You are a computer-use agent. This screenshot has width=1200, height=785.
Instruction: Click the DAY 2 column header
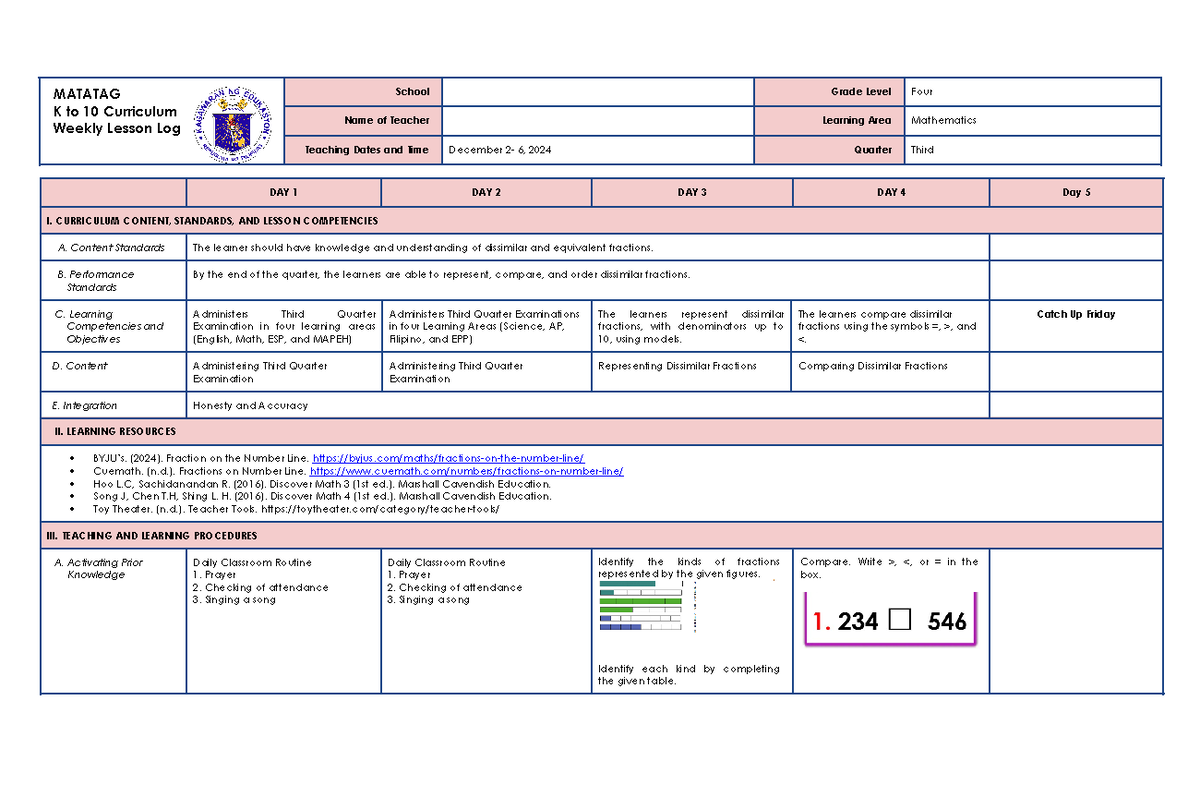[487, 192]
